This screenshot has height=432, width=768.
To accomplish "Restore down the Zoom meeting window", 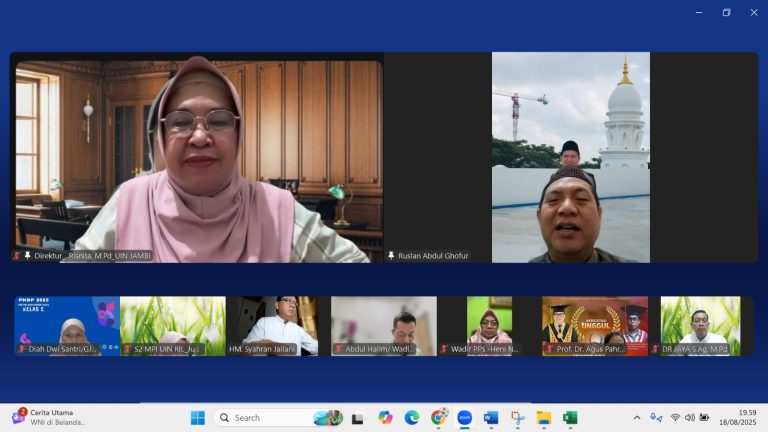I will (726, 13).
